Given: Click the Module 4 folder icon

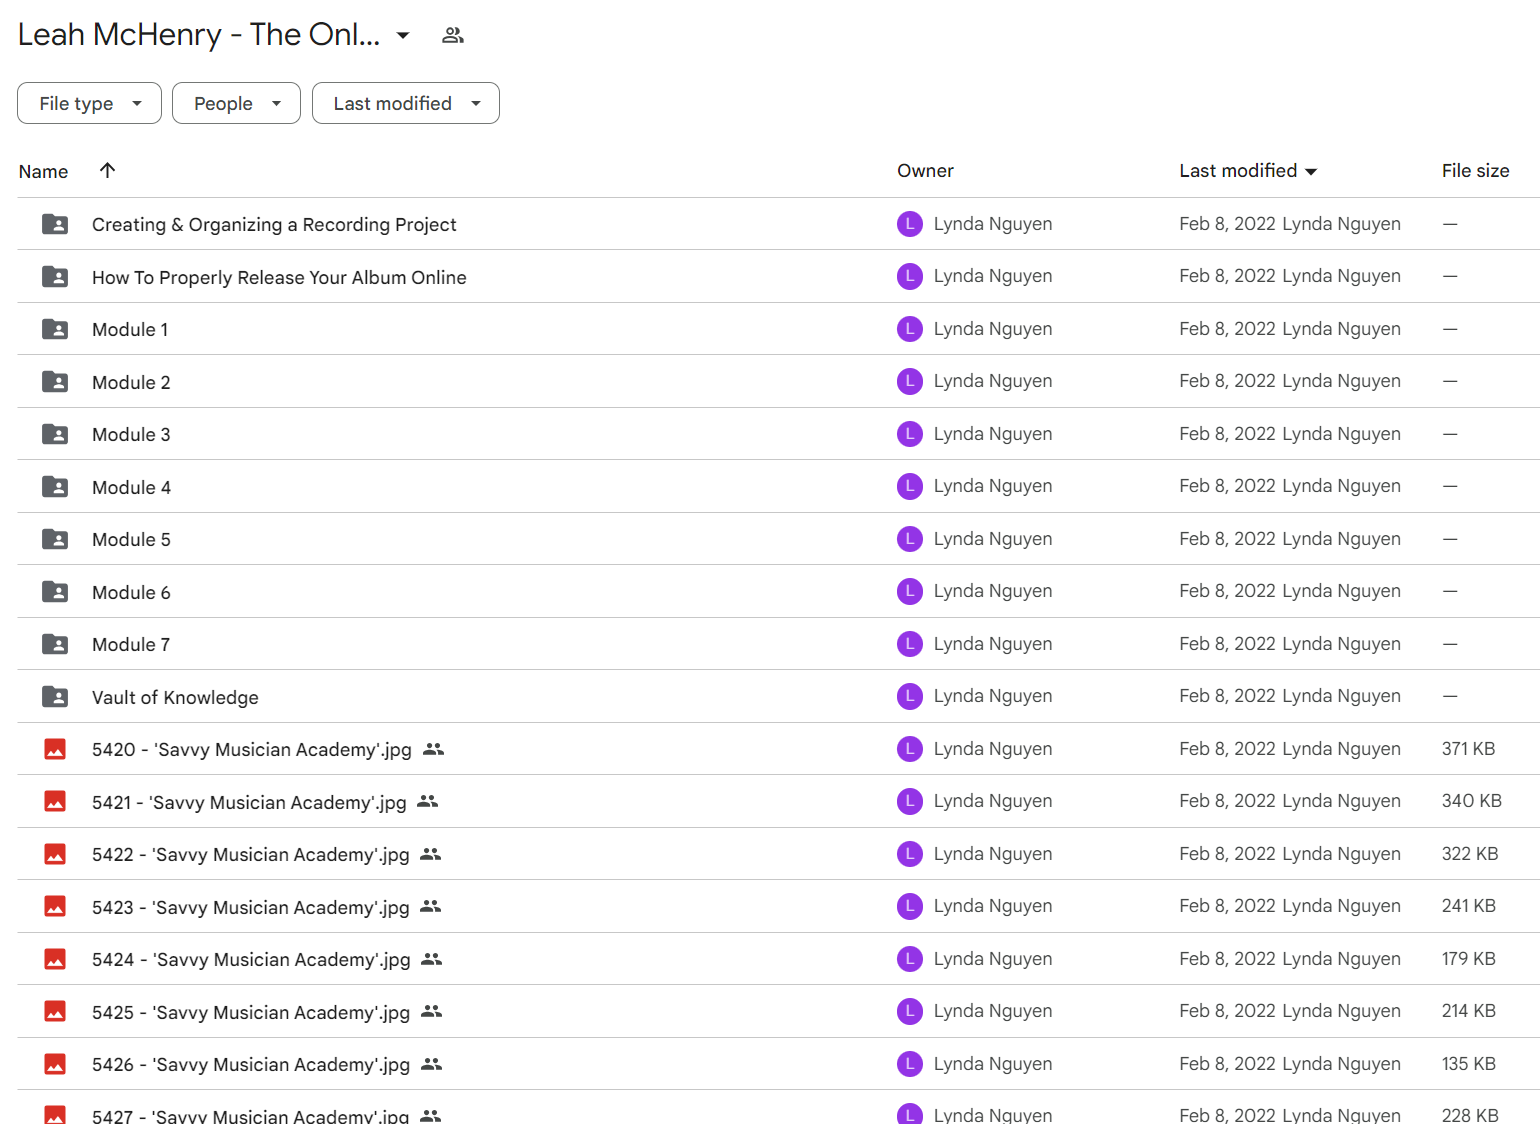Looking at the screenshot, I should point(55,487).
